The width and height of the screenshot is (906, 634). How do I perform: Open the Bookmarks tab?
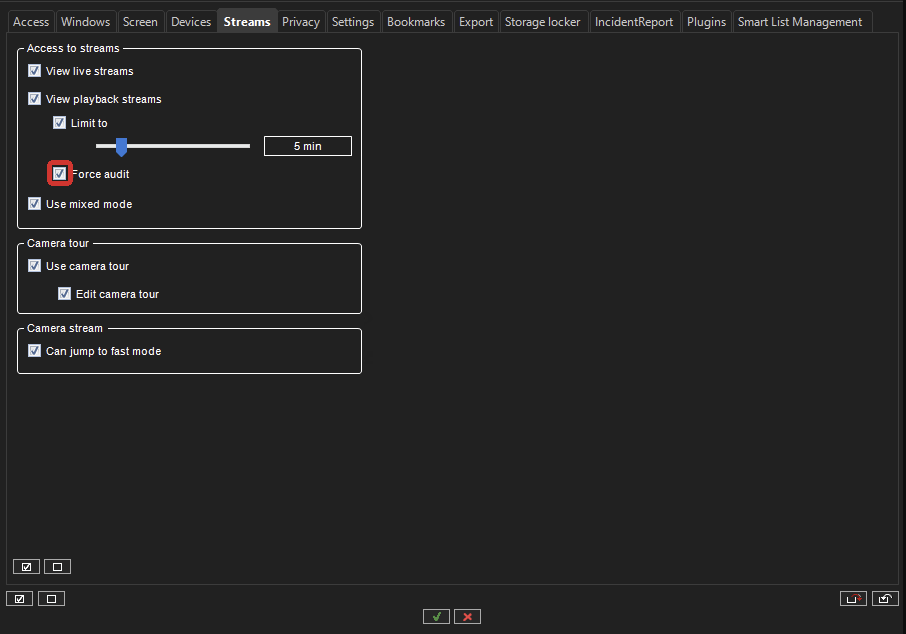coord(416,22)
